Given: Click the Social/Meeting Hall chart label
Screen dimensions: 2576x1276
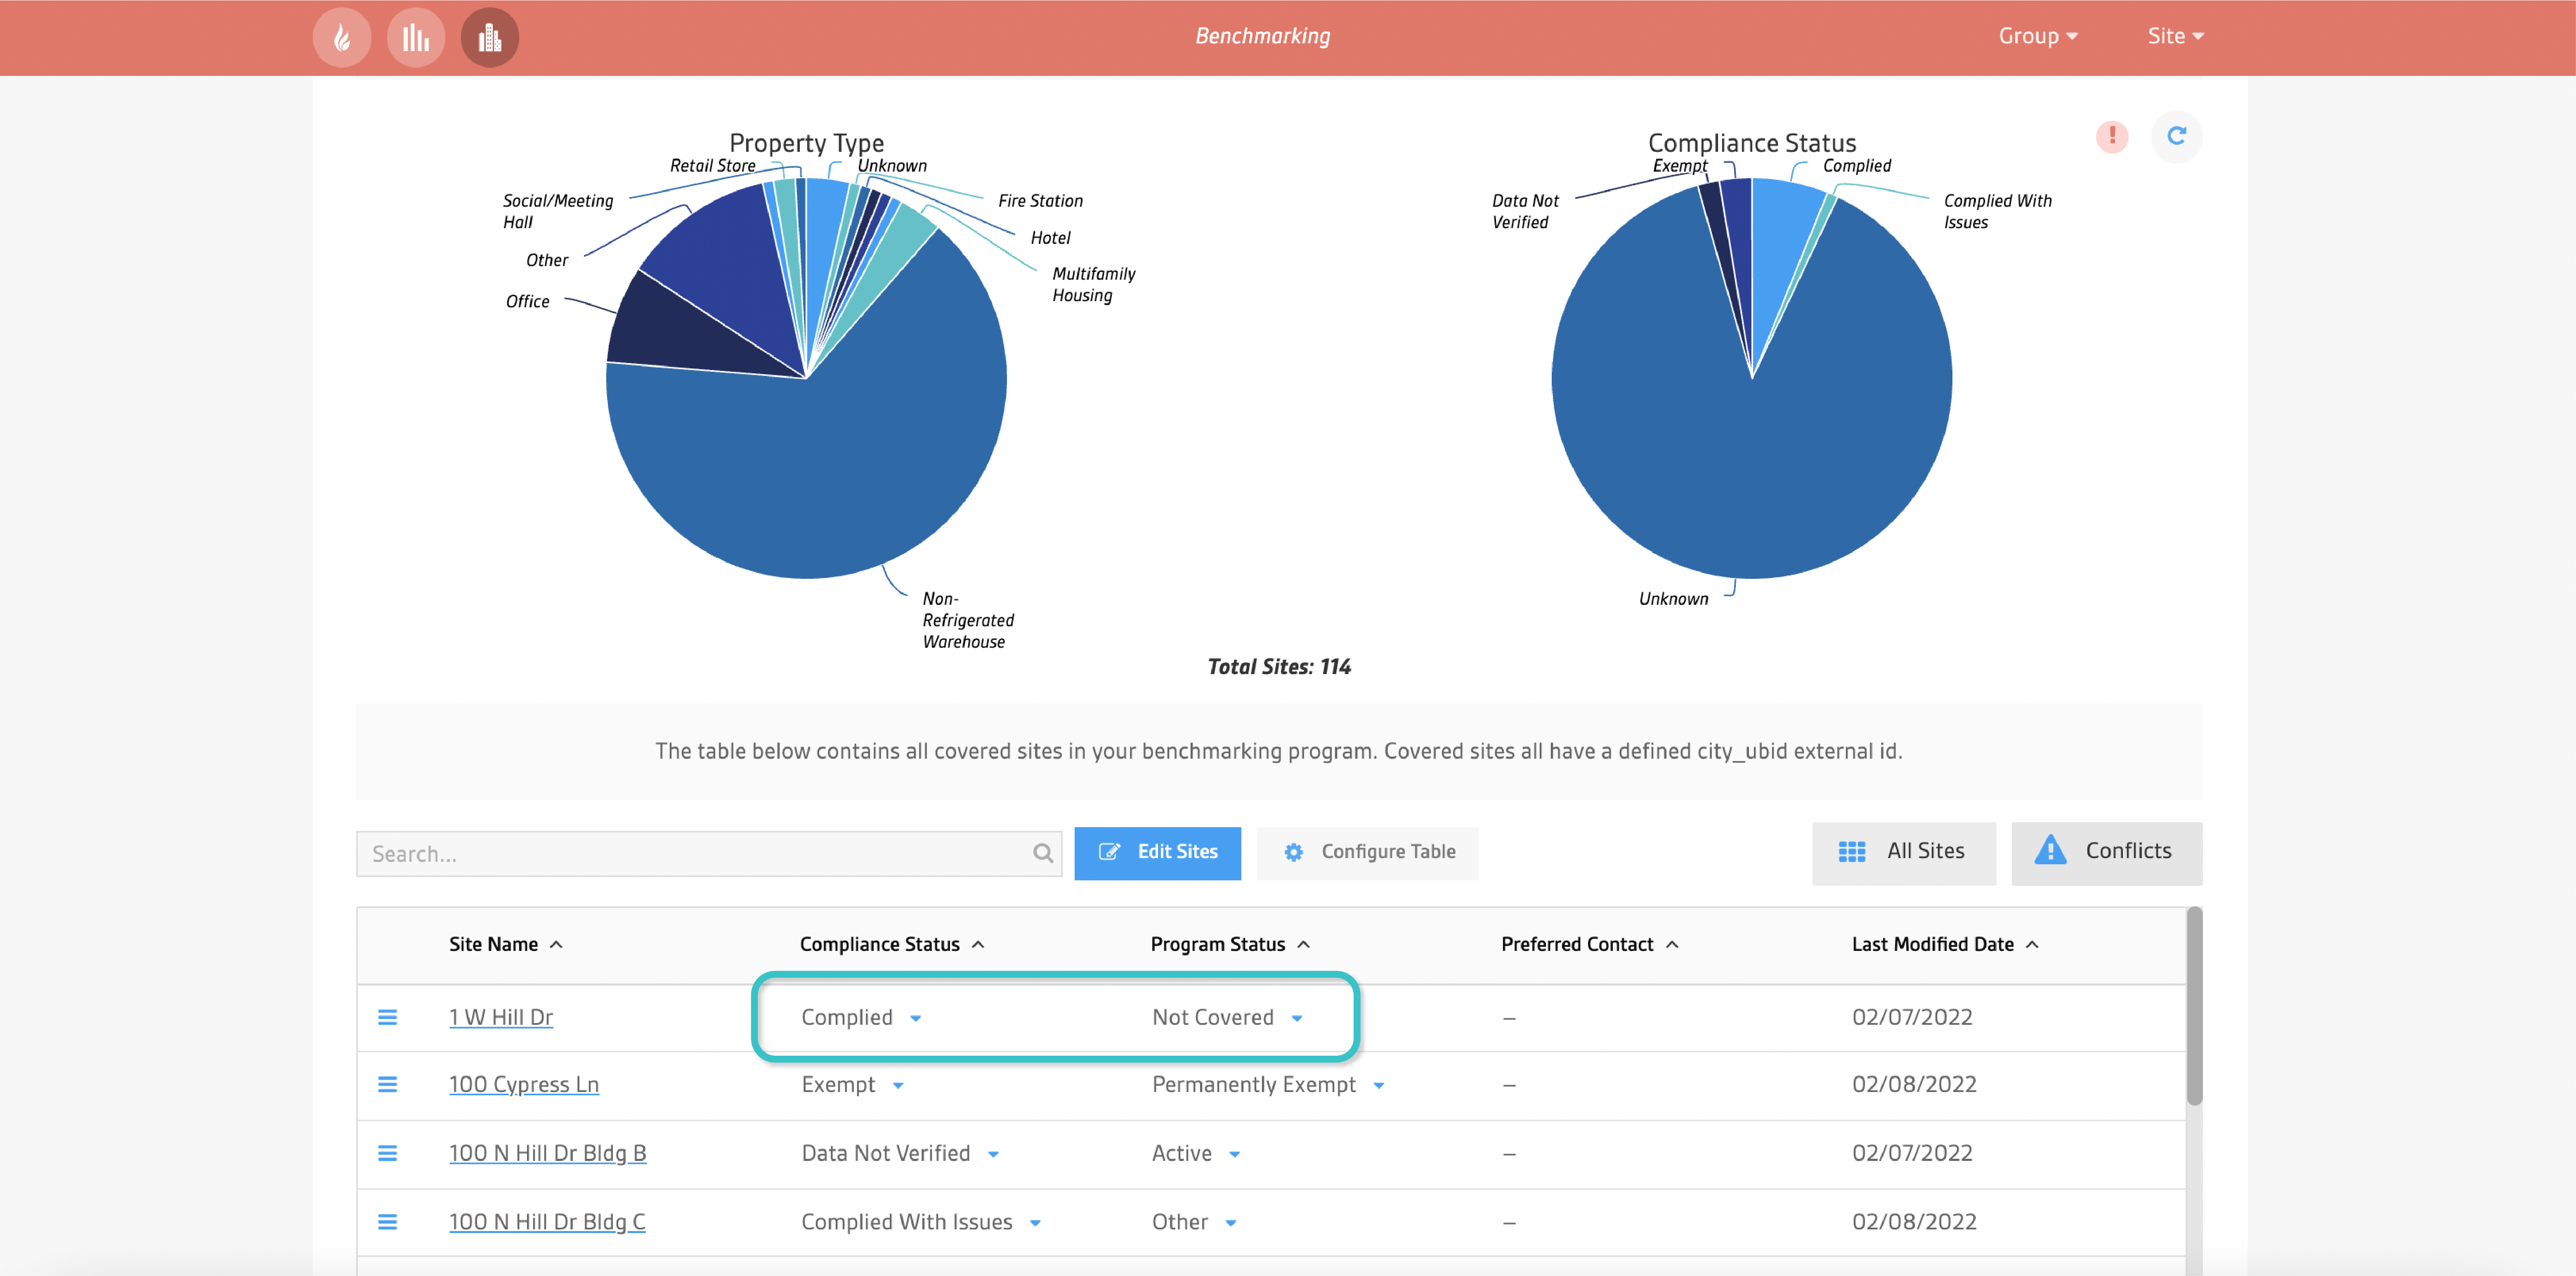Looking at the screenshot, I should (558, 212).
